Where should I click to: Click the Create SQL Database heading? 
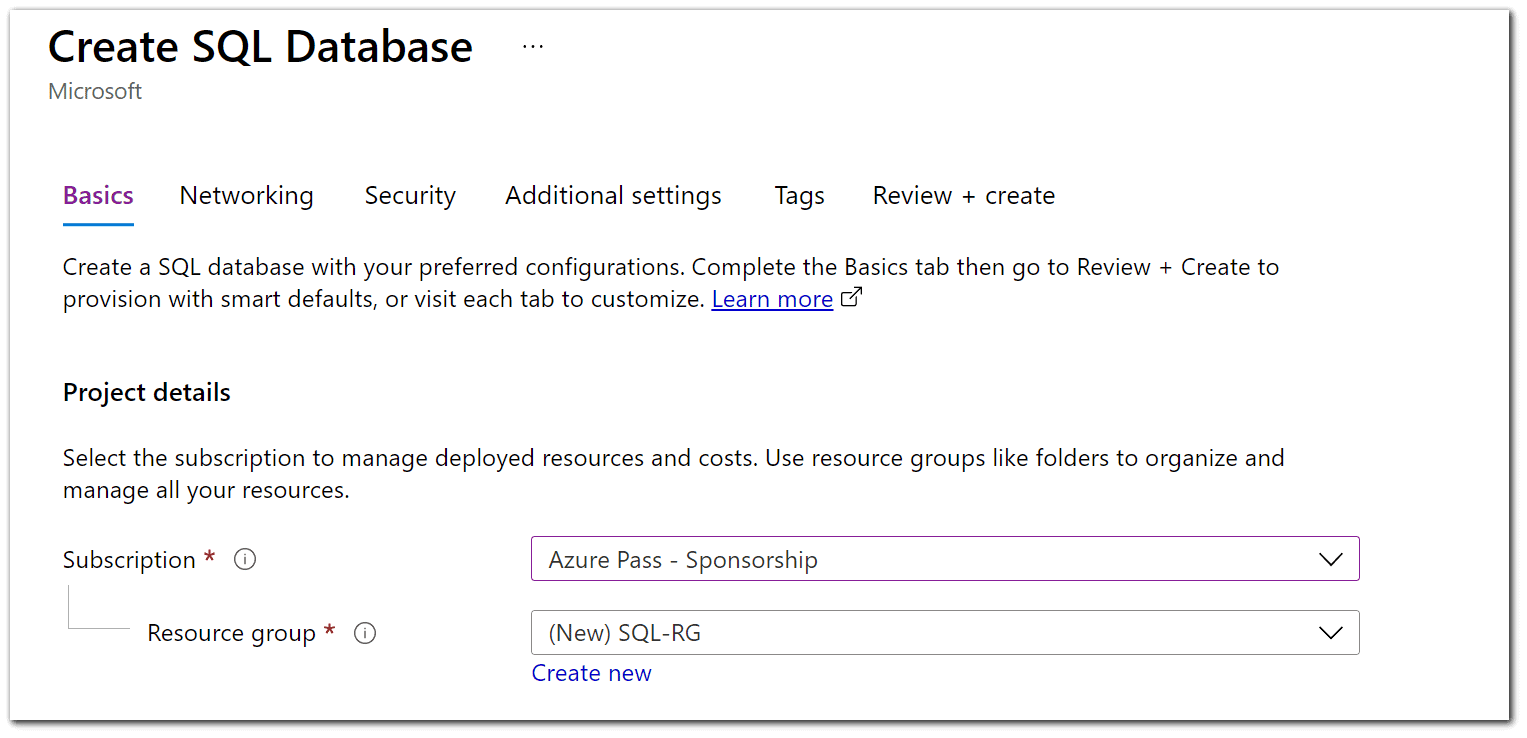pyautogui.click(x=260, y=46)
